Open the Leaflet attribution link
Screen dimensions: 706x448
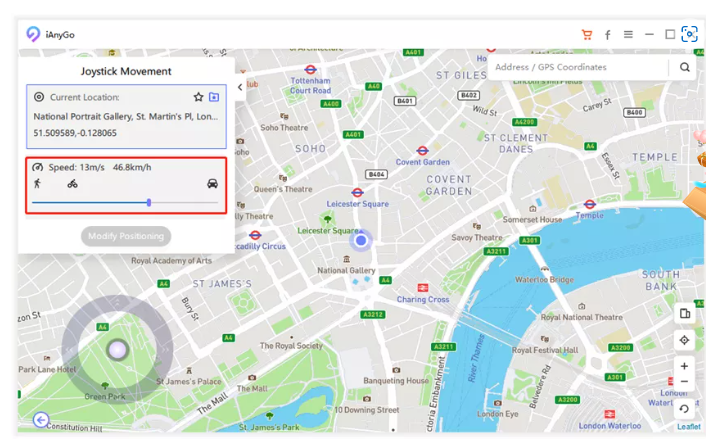click(x=689, y=426)
